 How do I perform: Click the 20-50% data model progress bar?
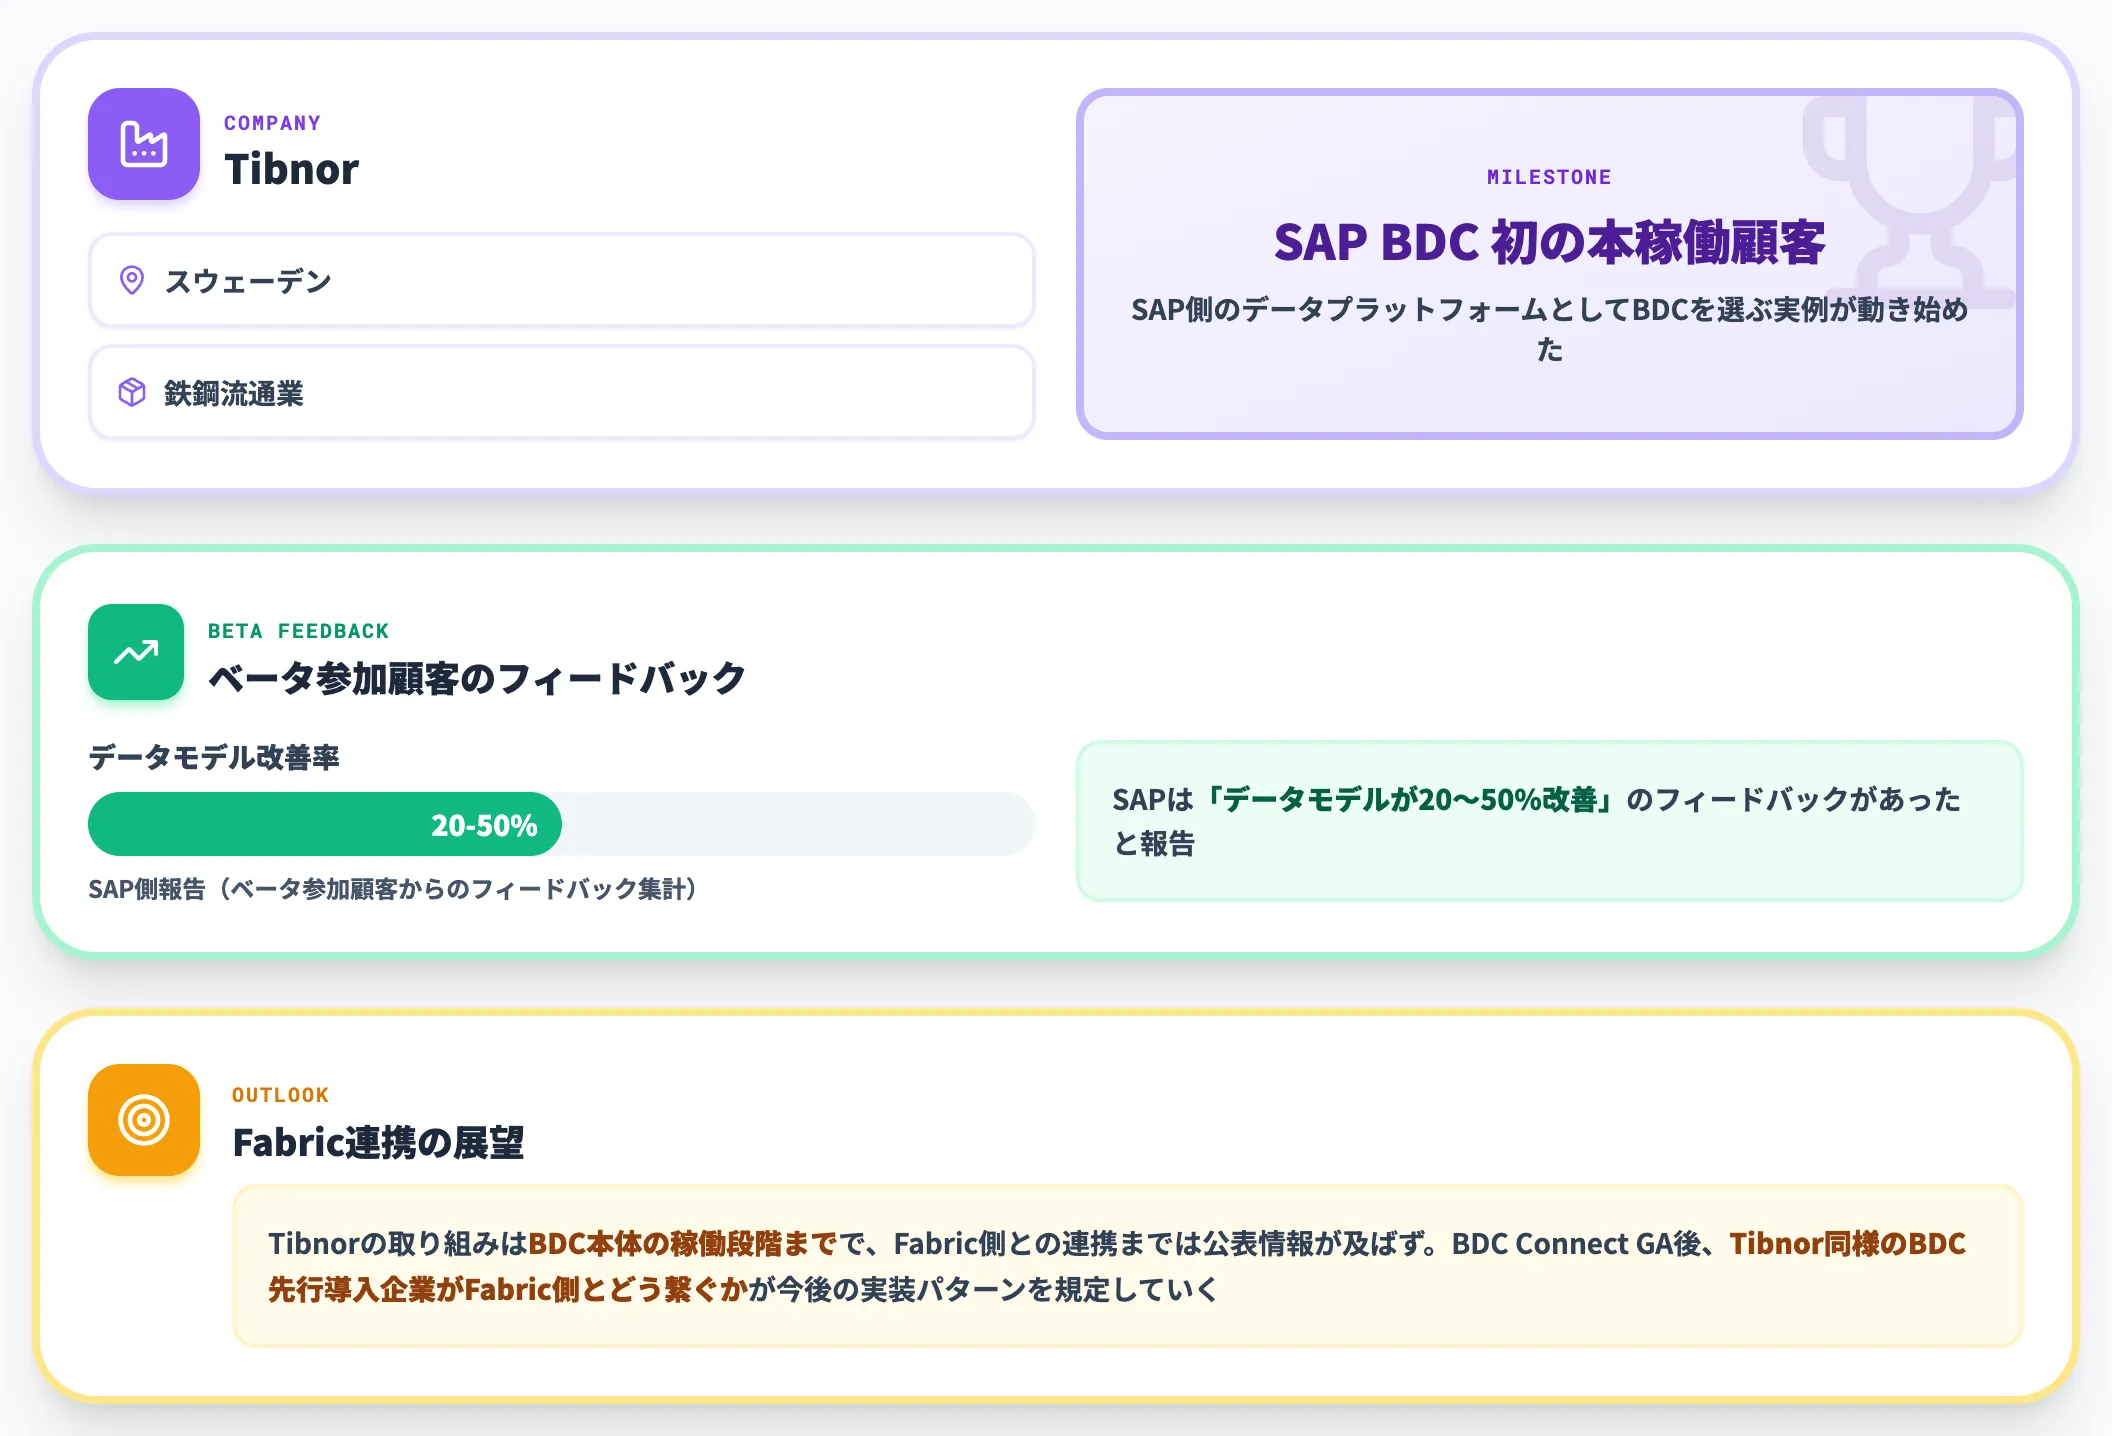pyautogui.click(x=561, y=824)
